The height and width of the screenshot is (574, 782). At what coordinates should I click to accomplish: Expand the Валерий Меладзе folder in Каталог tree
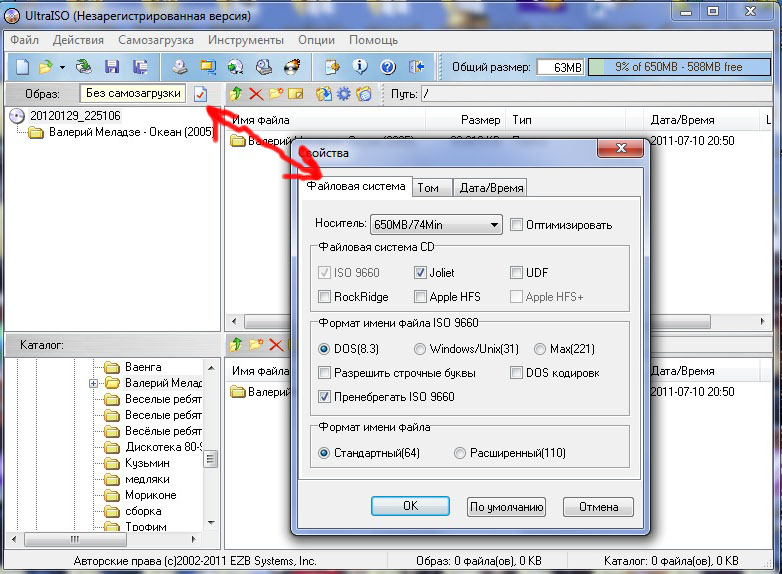click(x=93, y=383)
